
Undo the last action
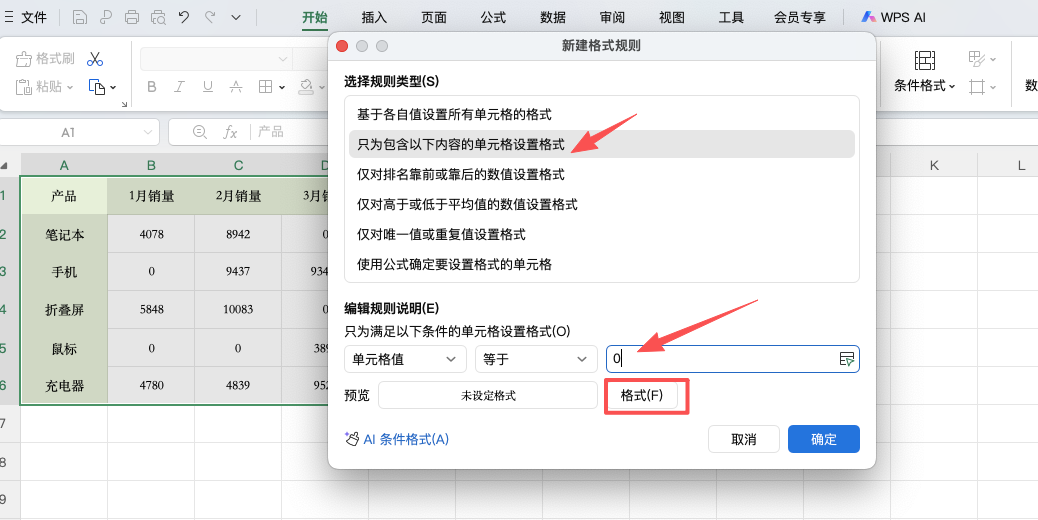184,17
